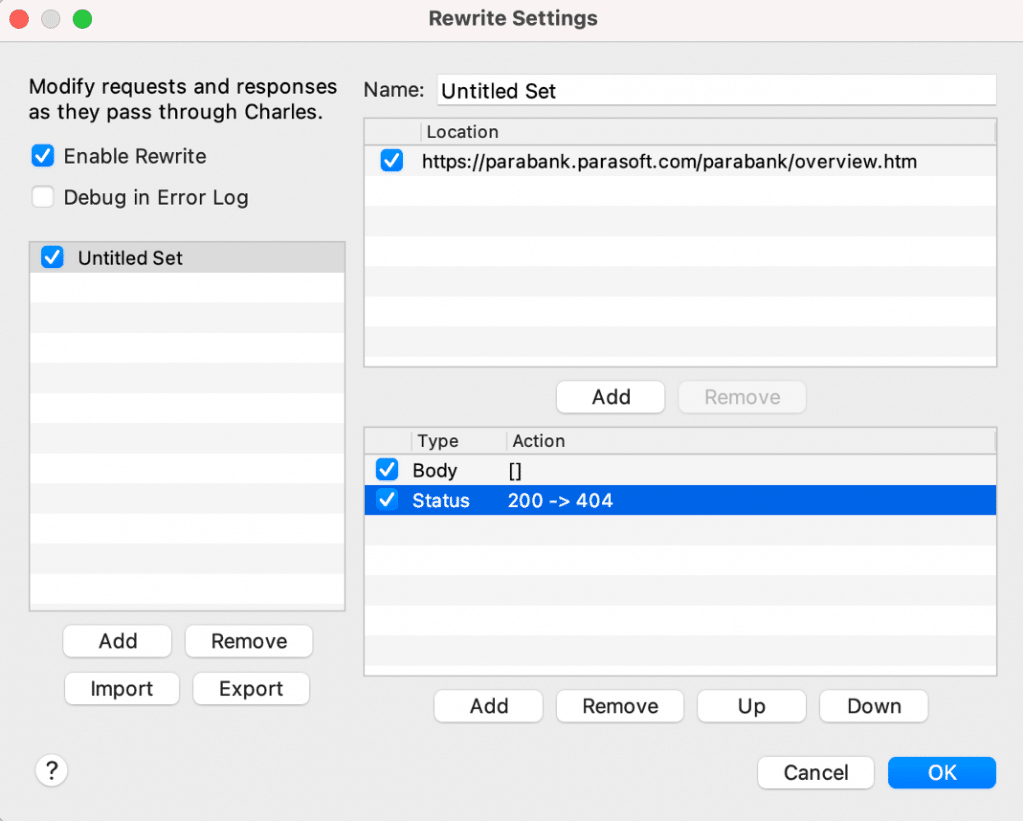Export the rewrite sets
This screenshot has width=1024, height=821.
(x=250, y=689)
